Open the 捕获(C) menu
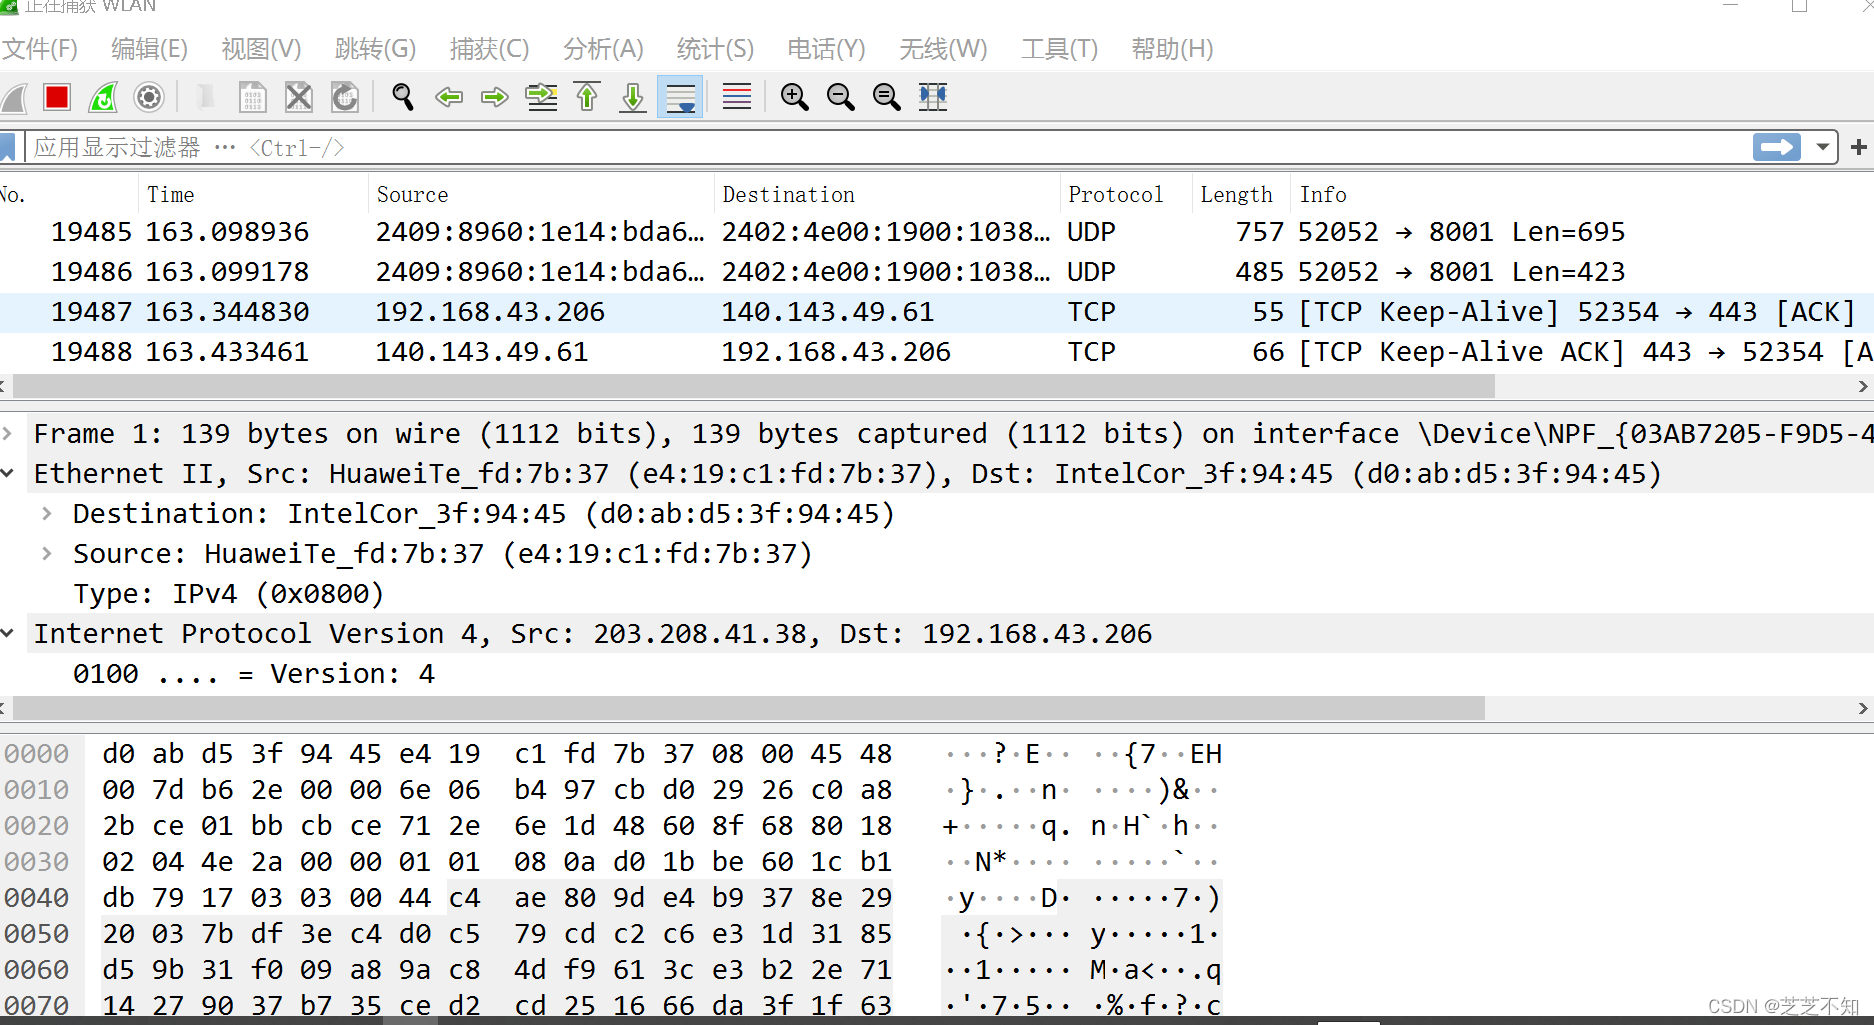This screenshot has height=1025, width=1874. click(489, 48)
